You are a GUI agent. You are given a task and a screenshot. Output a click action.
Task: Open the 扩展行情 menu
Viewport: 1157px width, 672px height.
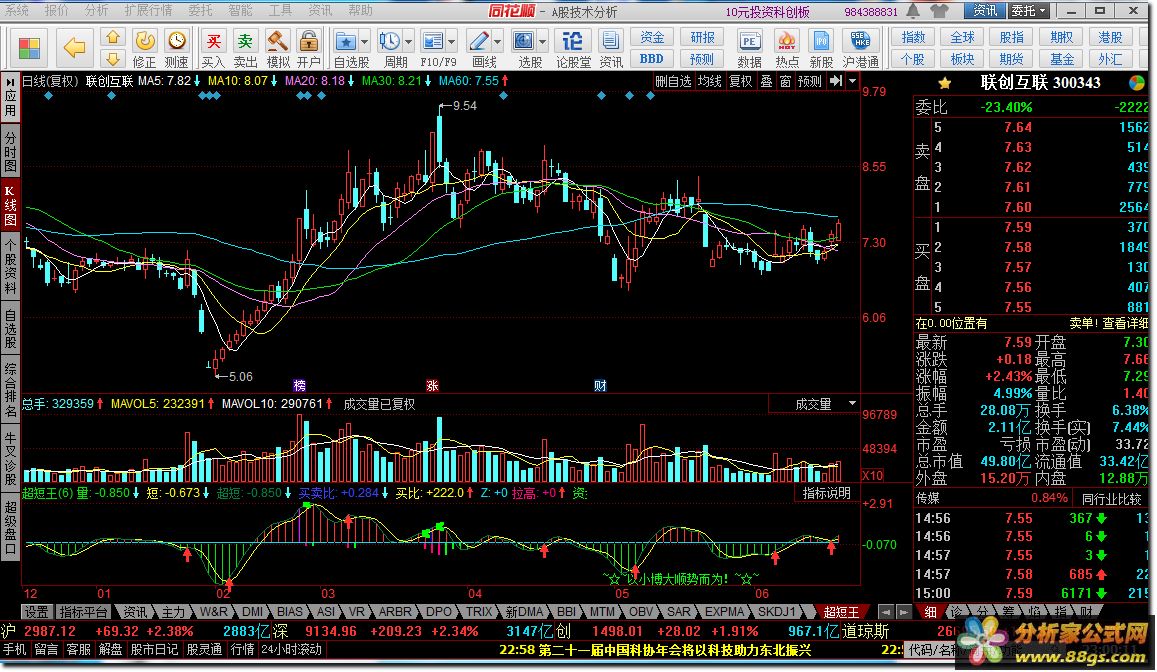click(148, 10)
